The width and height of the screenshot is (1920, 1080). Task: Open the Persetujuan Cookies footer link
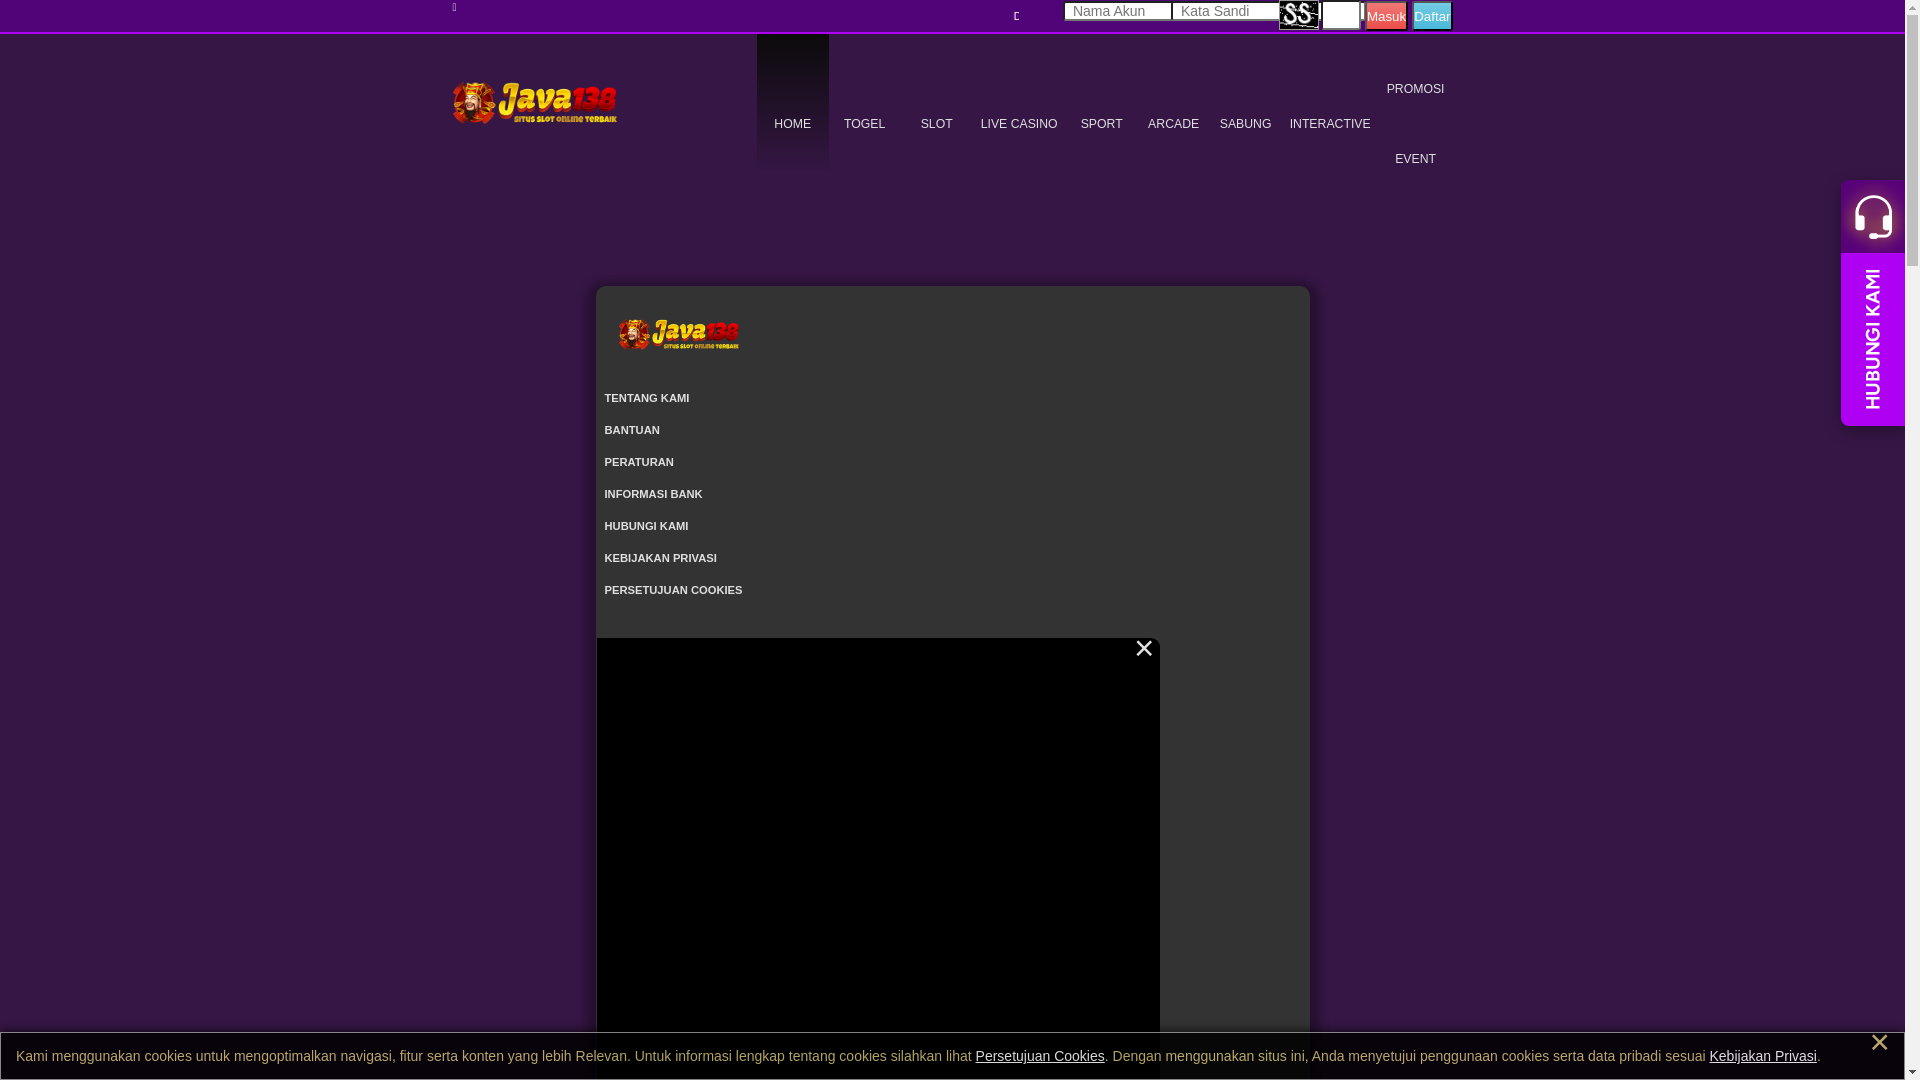coord(673,590)
